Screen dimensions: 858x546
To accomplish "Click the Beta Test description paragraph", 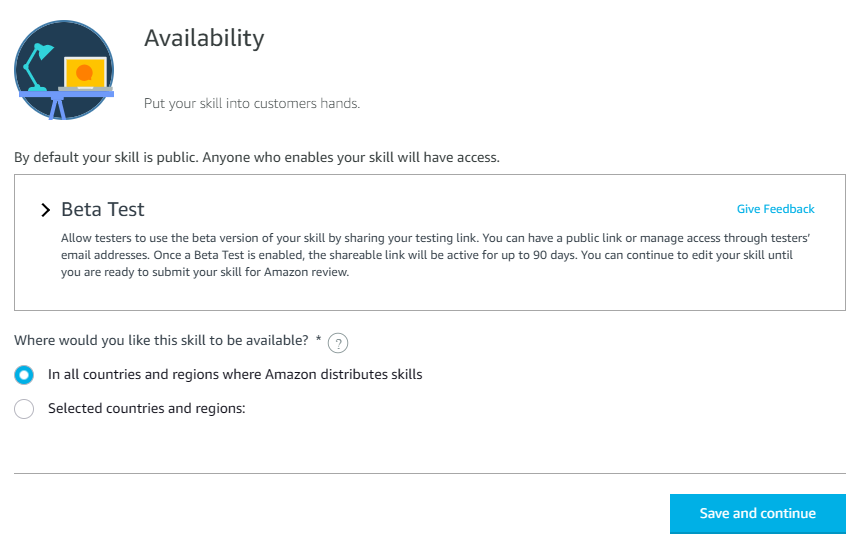I will [436, 255].
